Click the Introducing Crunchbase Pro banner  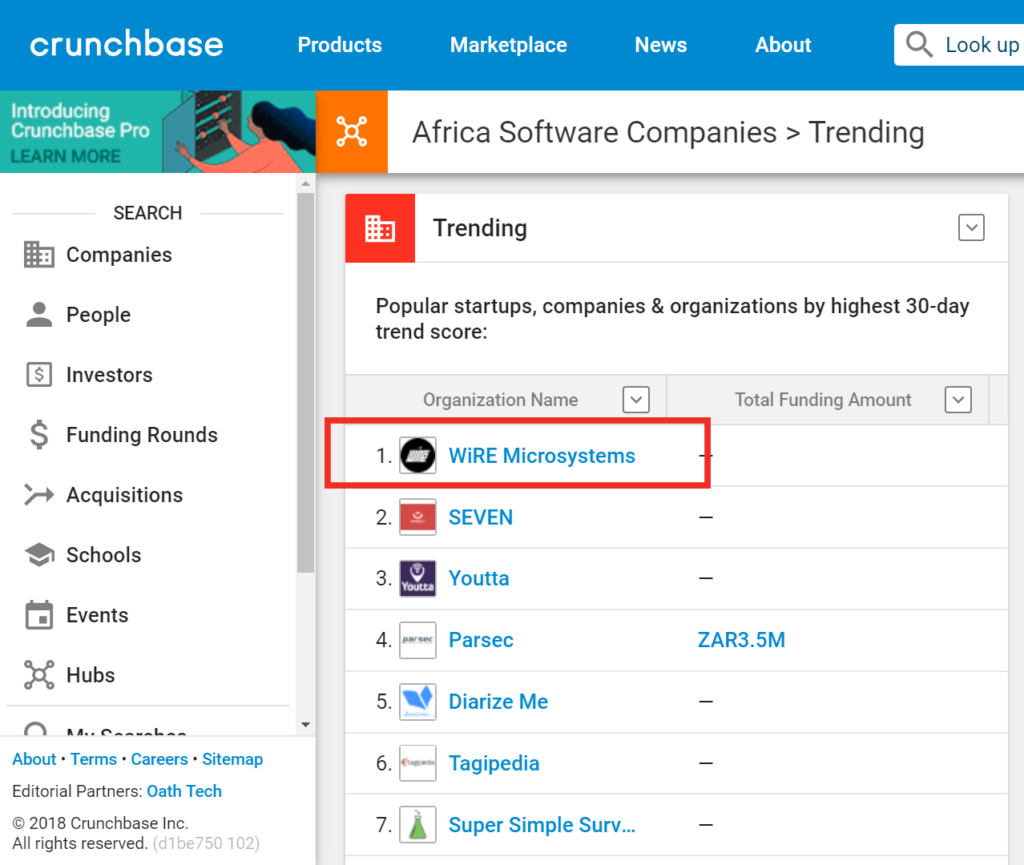pos(157,132)
